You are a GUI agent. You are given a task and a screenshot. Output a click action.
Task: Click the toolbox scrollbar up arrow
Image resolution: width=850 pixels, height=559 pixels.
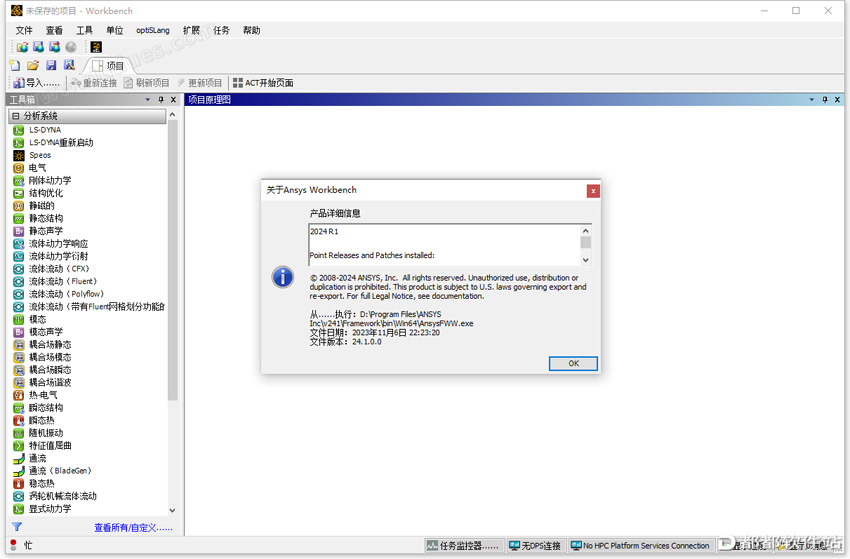172,115
